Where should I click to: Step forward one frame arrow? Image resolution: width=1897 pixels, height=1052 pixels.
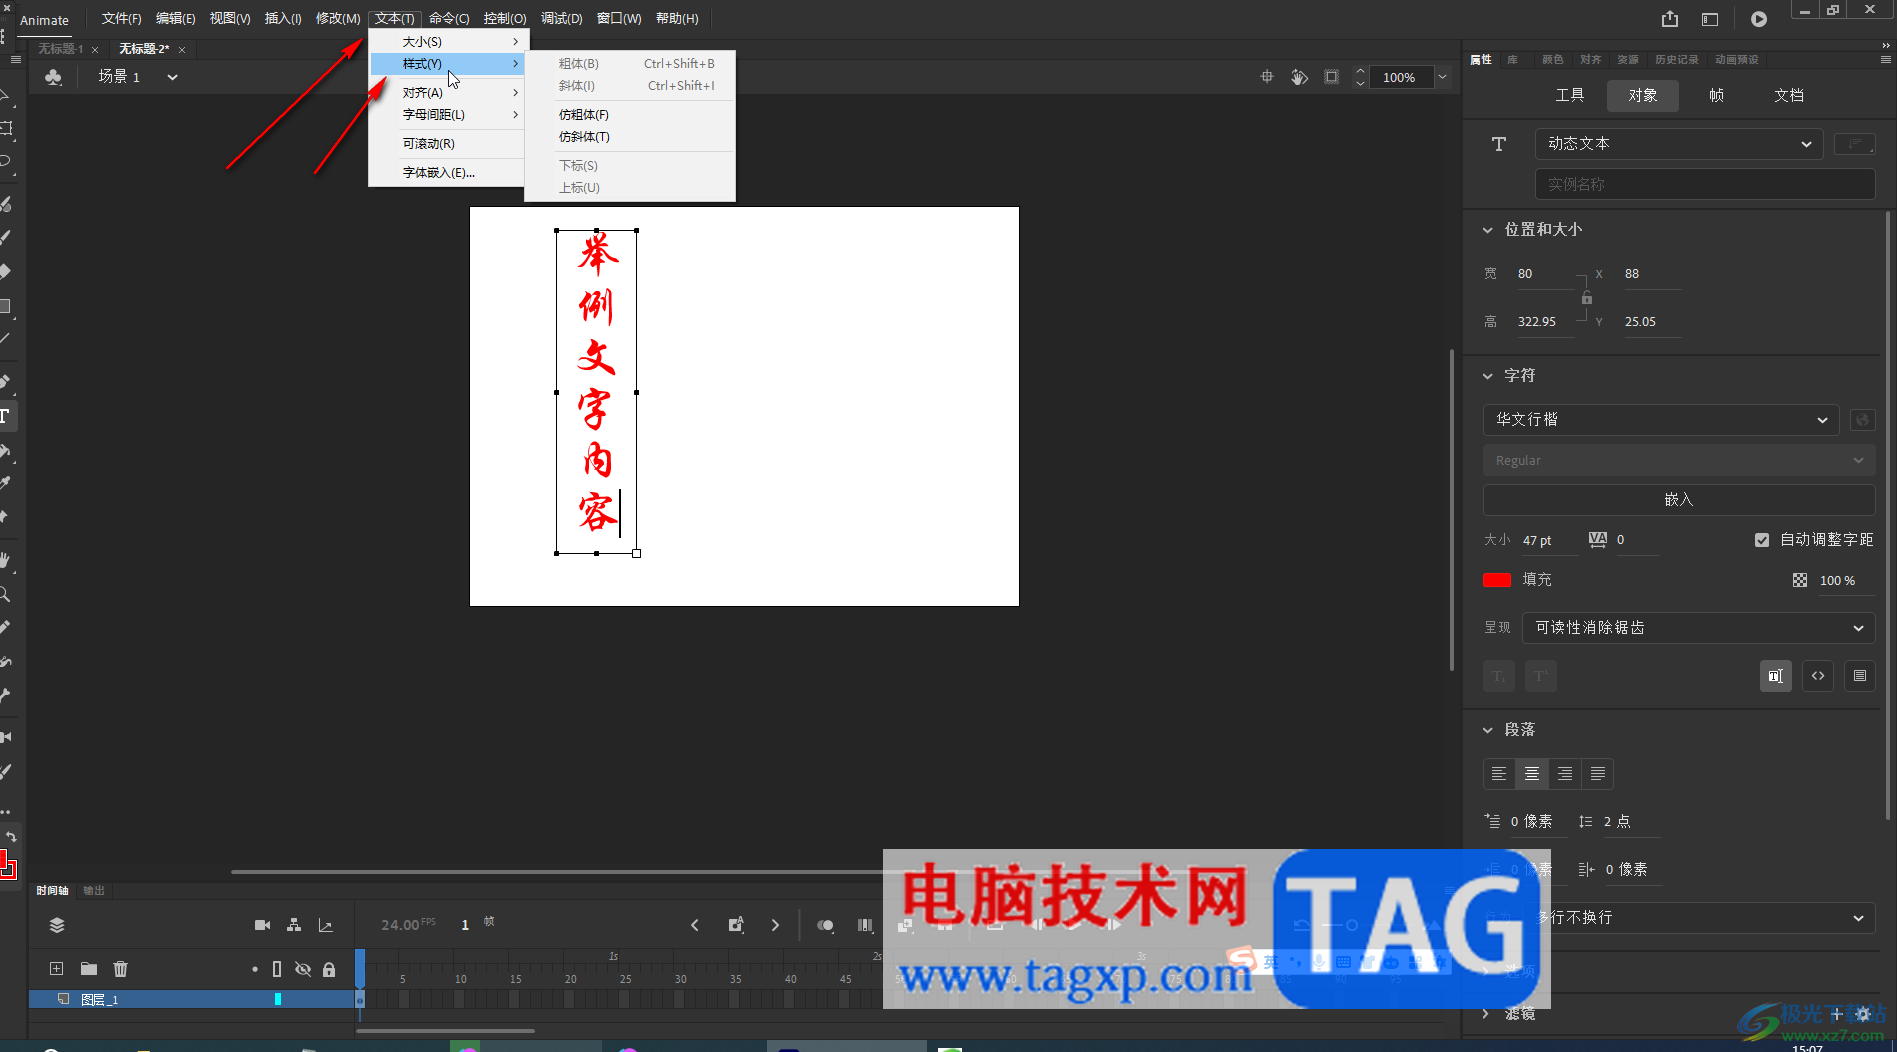pyautogui.click(x=775, y=925)
